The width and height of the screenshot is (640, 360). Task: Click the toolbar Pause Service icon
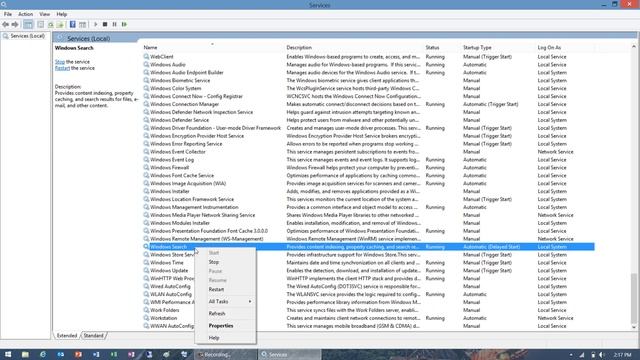coord(115,24)
